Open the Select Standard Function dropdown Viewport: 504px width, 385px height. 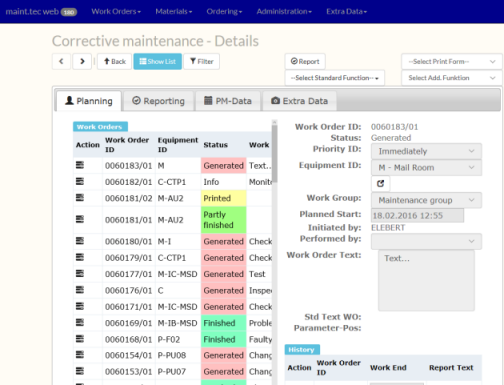[x=335, y=78]
